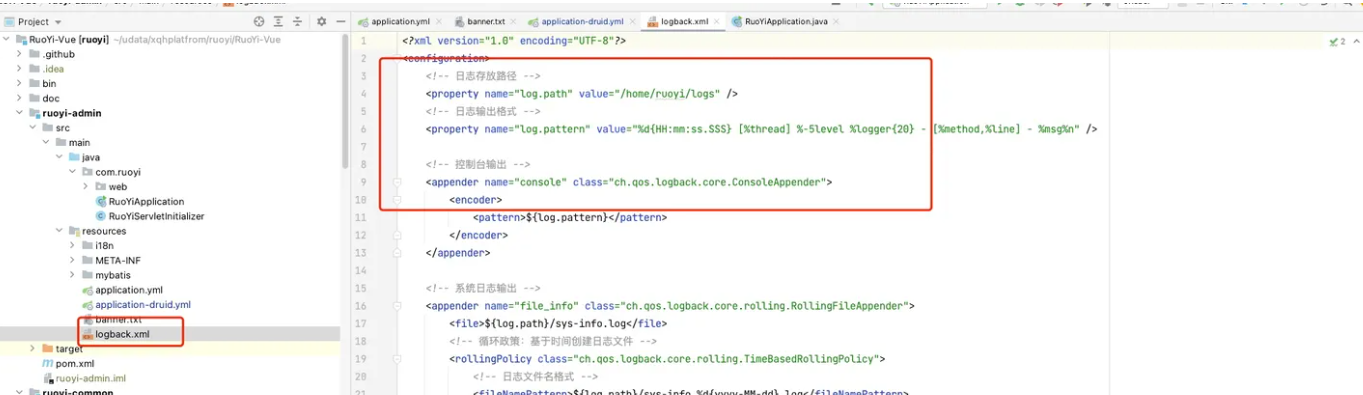Click line number 7 in the gutter
Image resolution: width=1363 pixels, height=395 pixels.
point(364,147)
